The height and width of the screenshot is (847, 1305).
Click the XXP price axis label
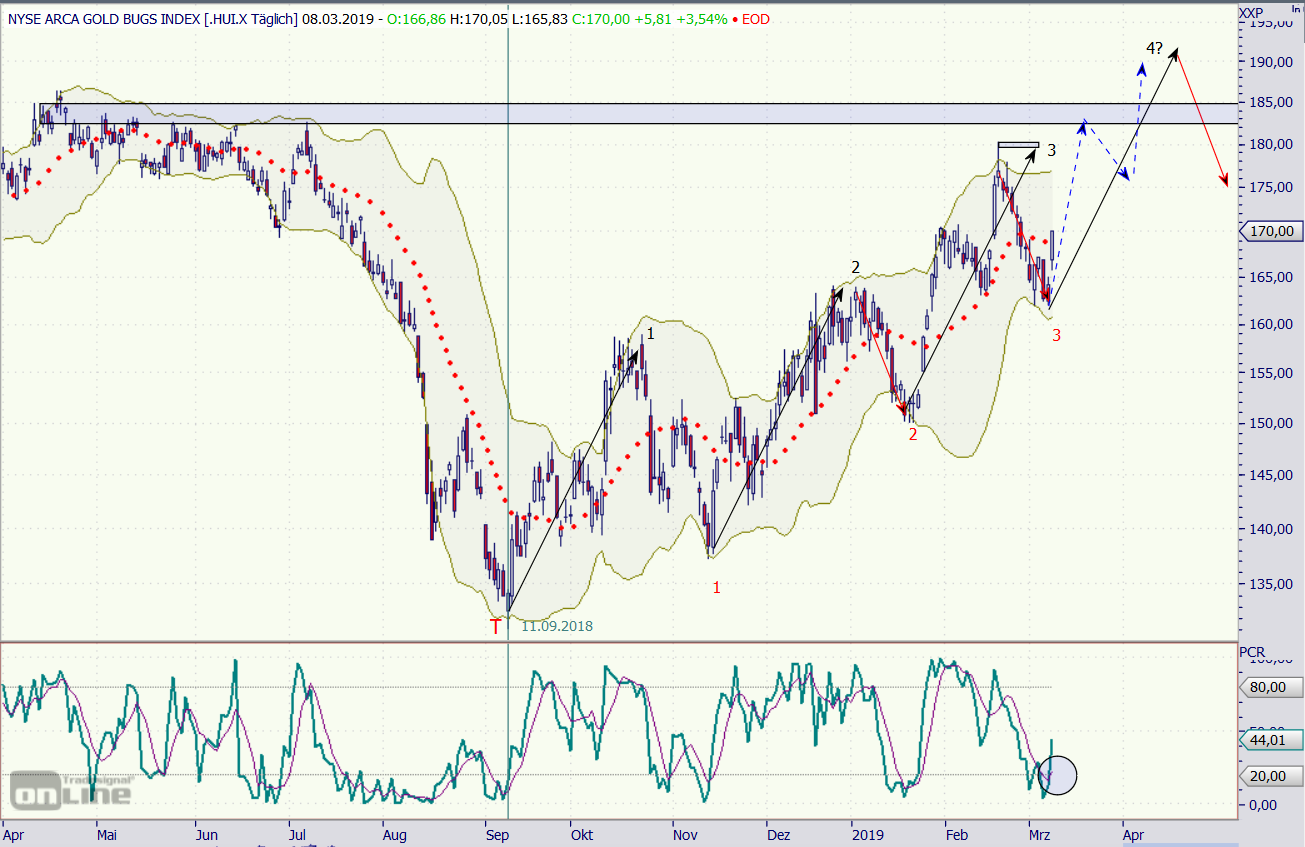[1252, 12]
